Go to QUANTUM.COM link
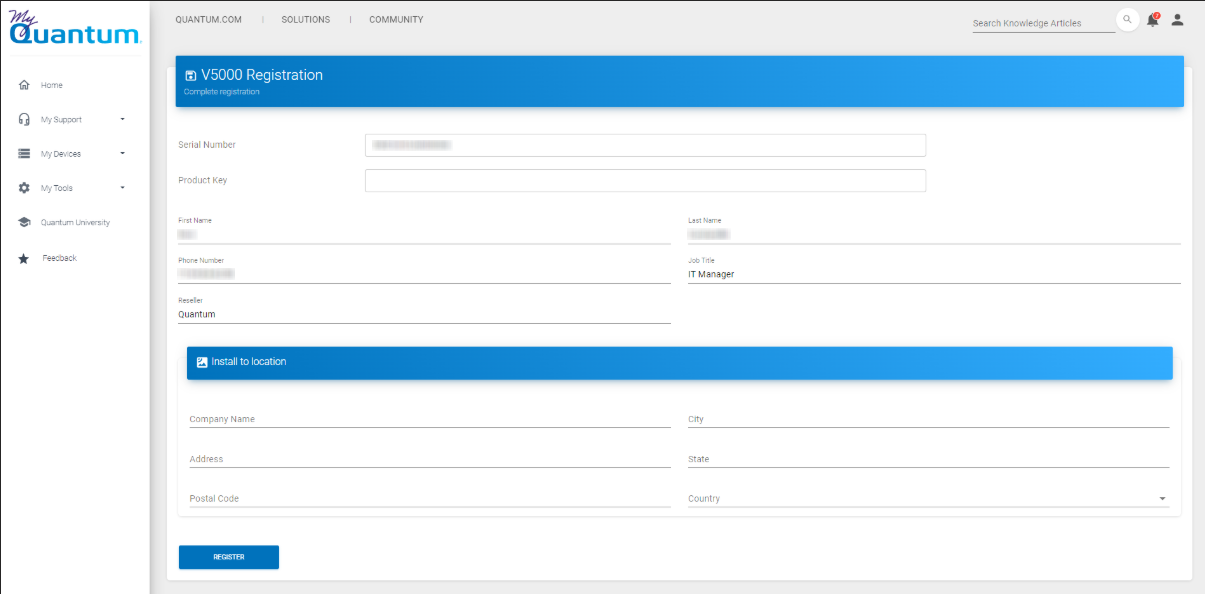The width and height of the screenshot is (1205, 594). pyautogui.click(x=208, y=20)
